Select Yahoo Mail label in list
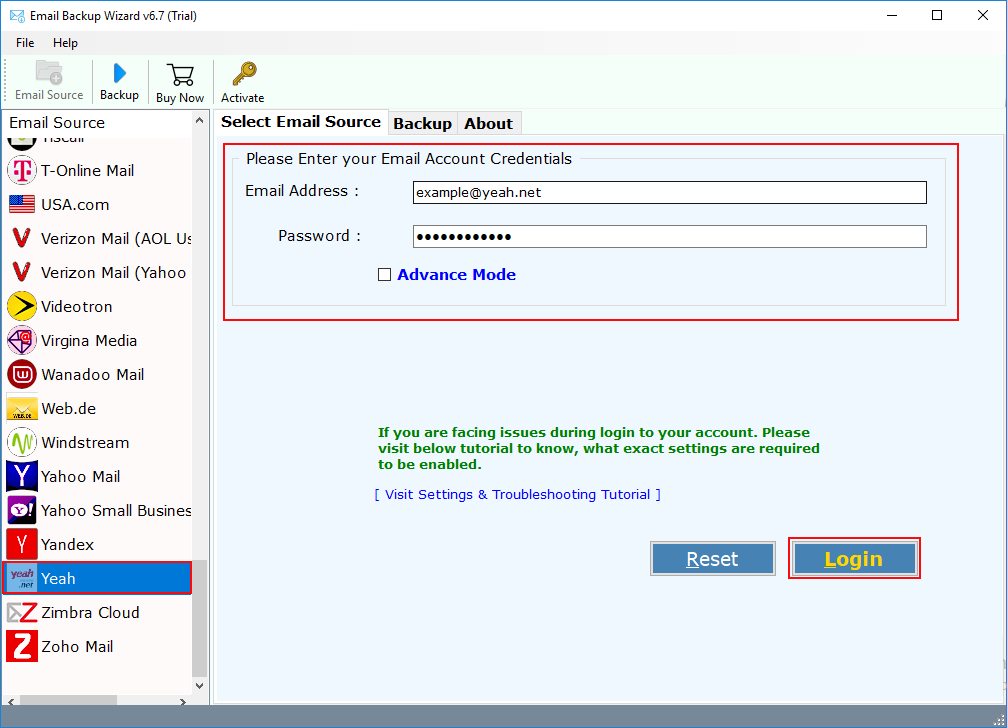Viewport: 1007px width, 728px height. (80, 476)
